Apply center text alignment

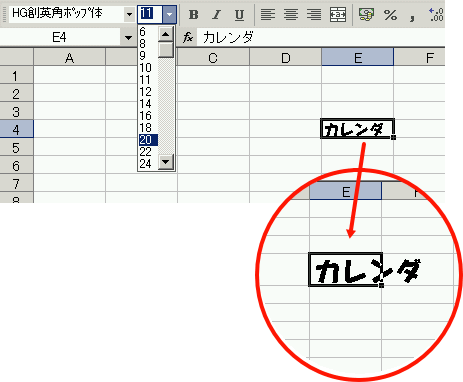(291, 15)
